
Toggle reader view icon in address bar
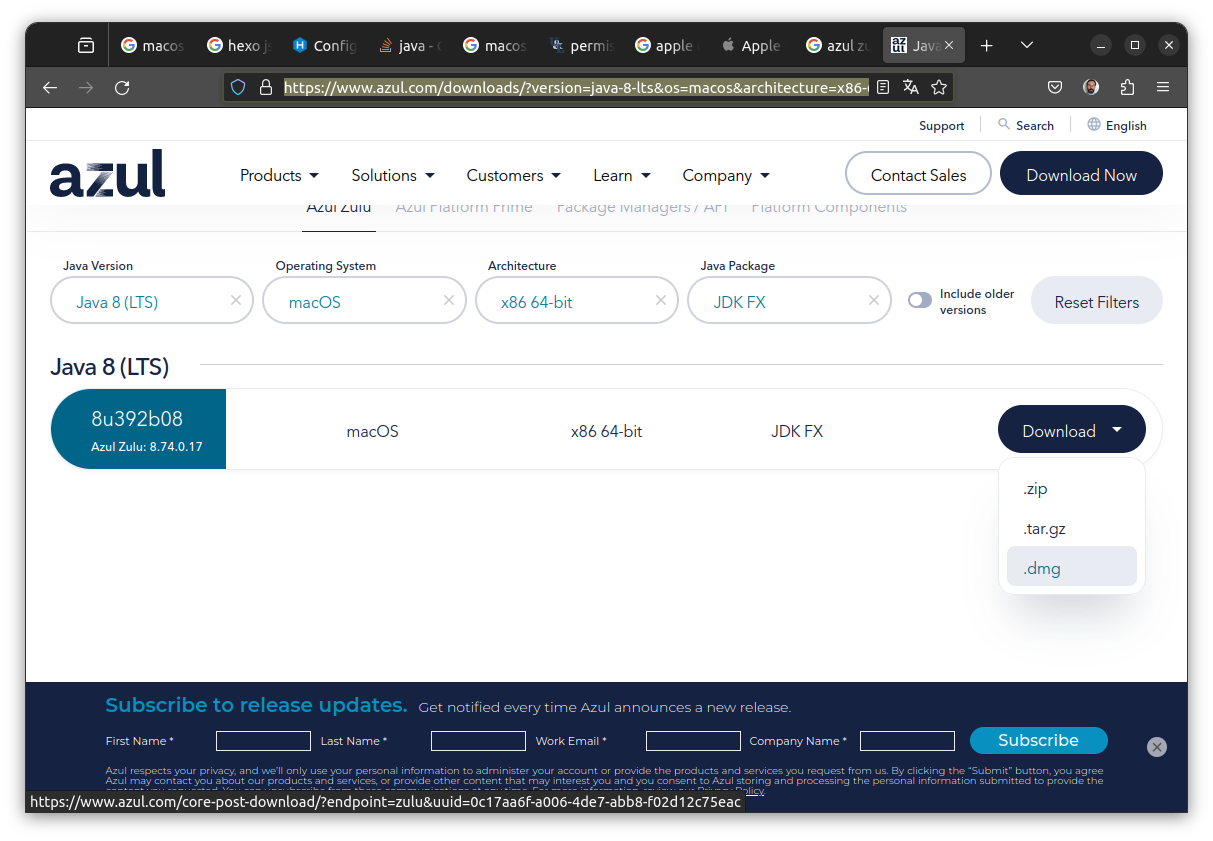point(882,88)
